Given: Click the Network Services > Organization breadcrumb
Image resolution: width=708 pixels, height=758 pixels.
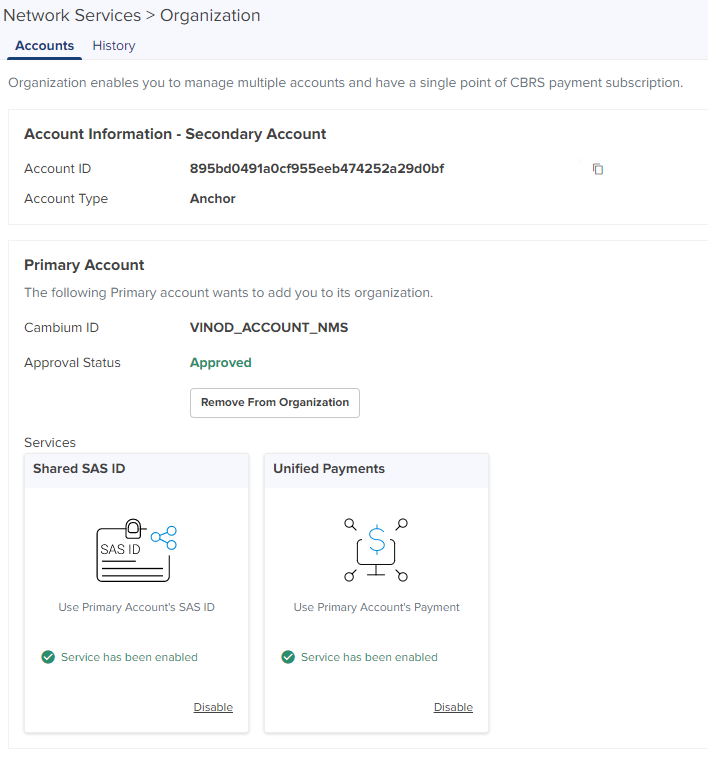Looking at the screenshot, I should [132, 16].
